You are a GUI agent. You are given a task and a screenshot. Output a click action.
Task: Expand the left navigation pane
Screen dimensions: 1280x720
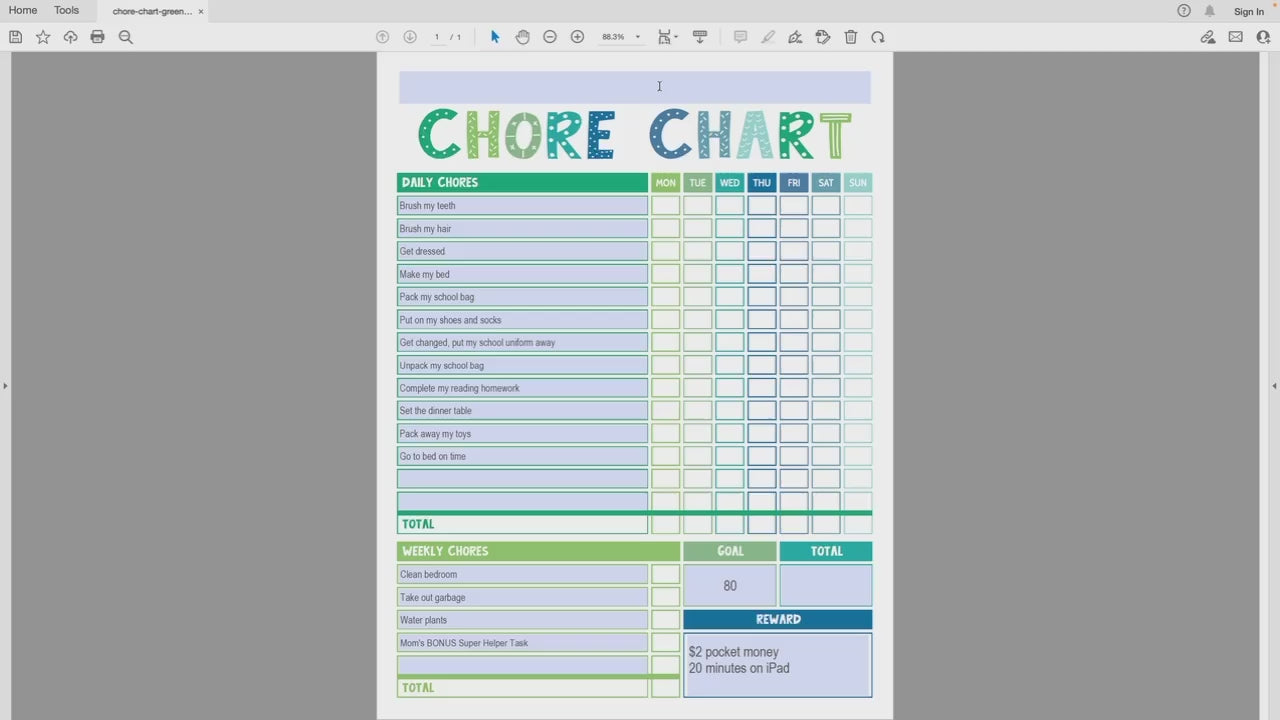coord(5,385)
